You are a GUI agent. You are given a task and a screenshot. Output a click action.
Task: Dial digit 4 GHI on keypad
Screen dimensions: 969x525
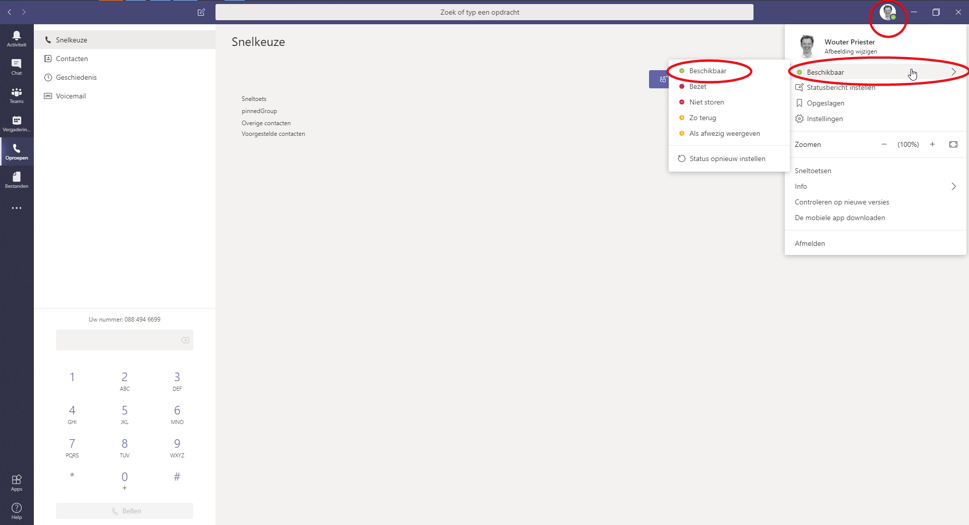72,414
